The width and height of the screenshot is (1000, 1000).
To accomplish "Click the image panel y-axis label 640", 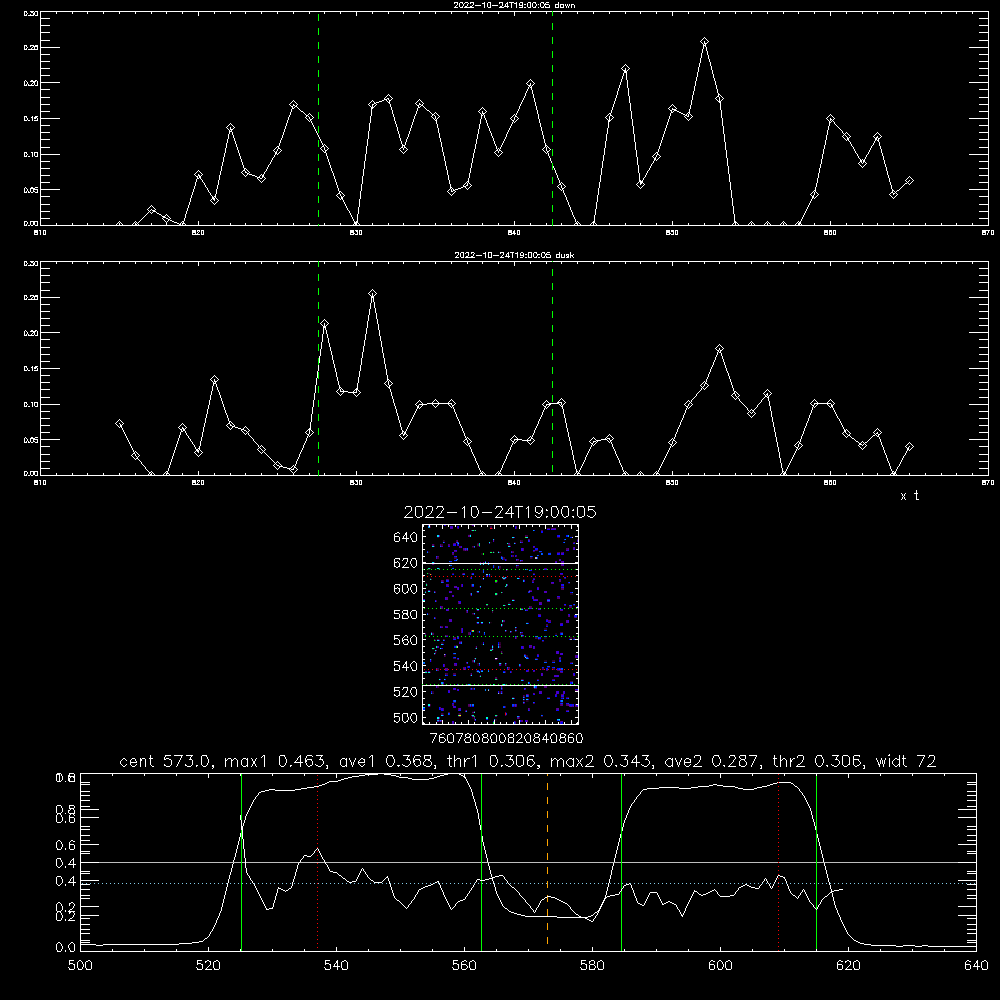I will [x=406, y=538].
